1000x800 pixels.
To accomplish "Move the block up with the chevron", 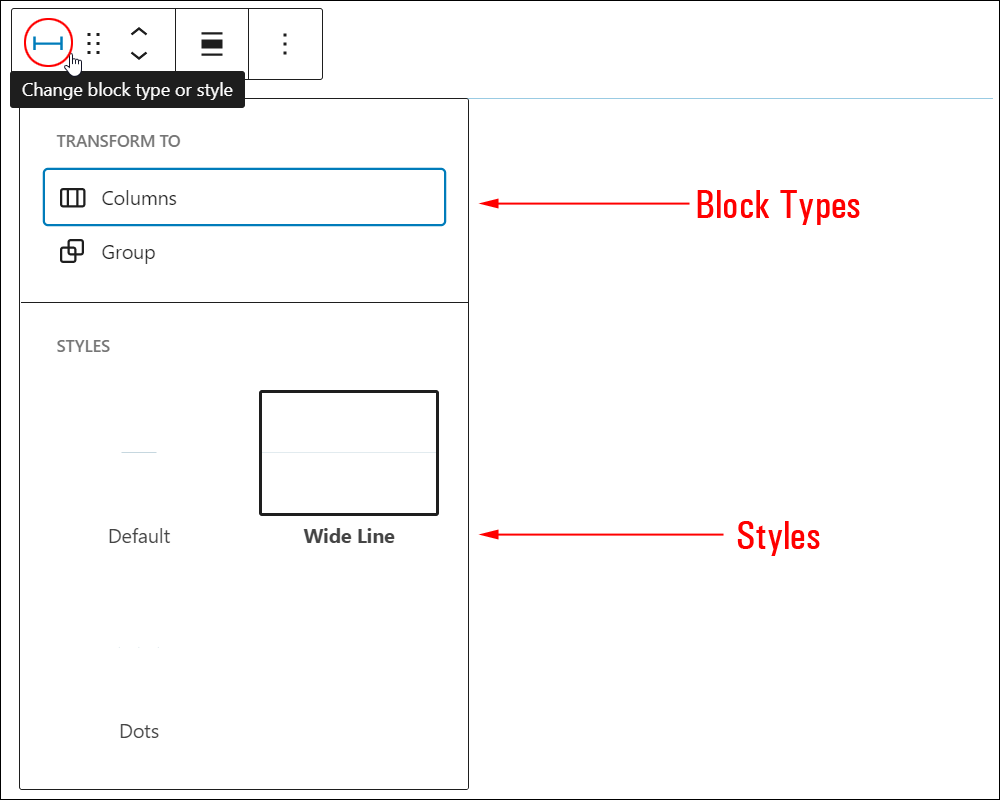I will [x=139, y=32].
